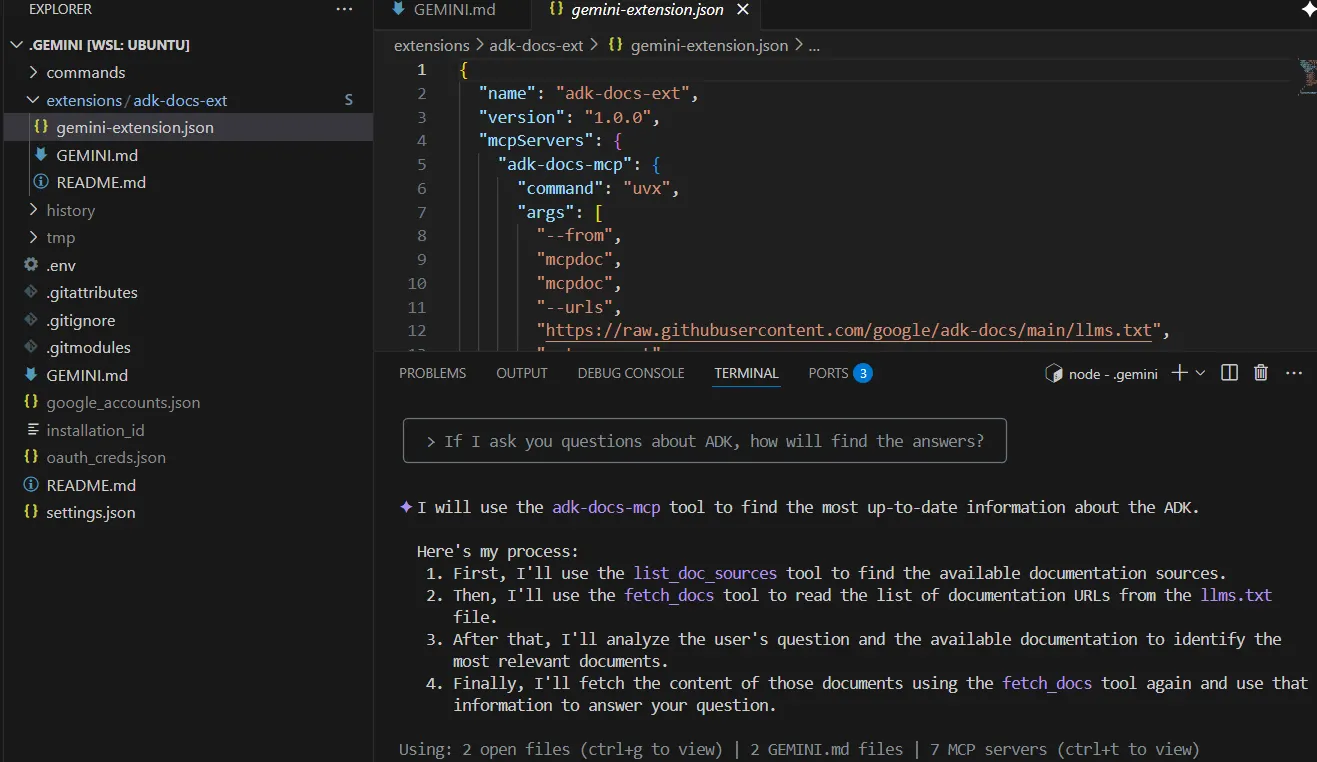
Task: Close the gemini-extension.json editor tab
Action: (742, 10)
